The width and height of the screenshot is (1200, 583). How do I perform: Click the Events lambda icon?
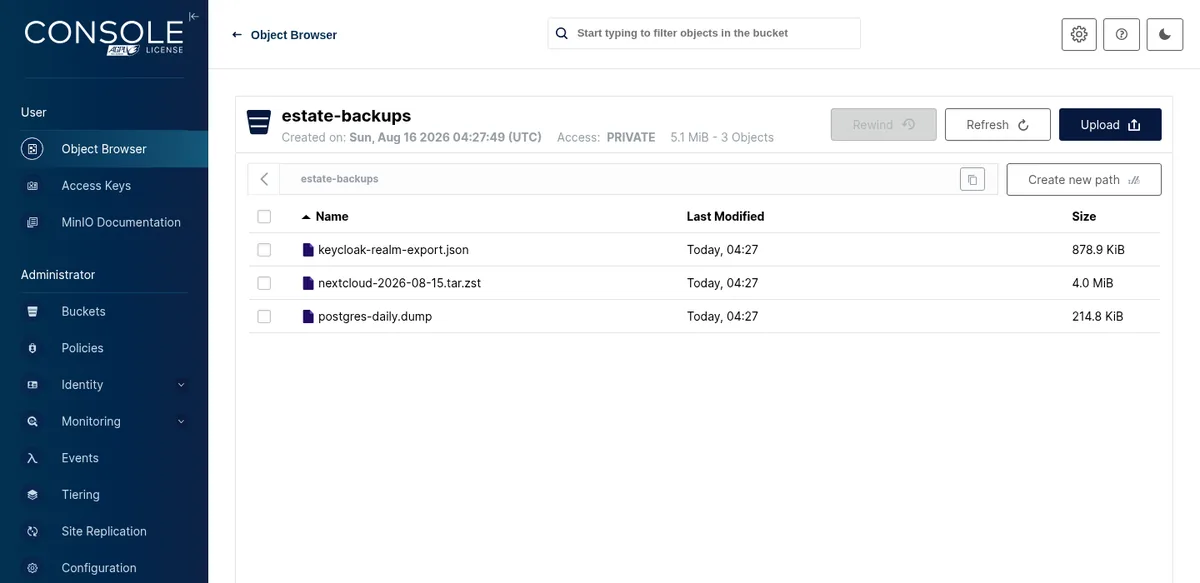coord(33,458)
